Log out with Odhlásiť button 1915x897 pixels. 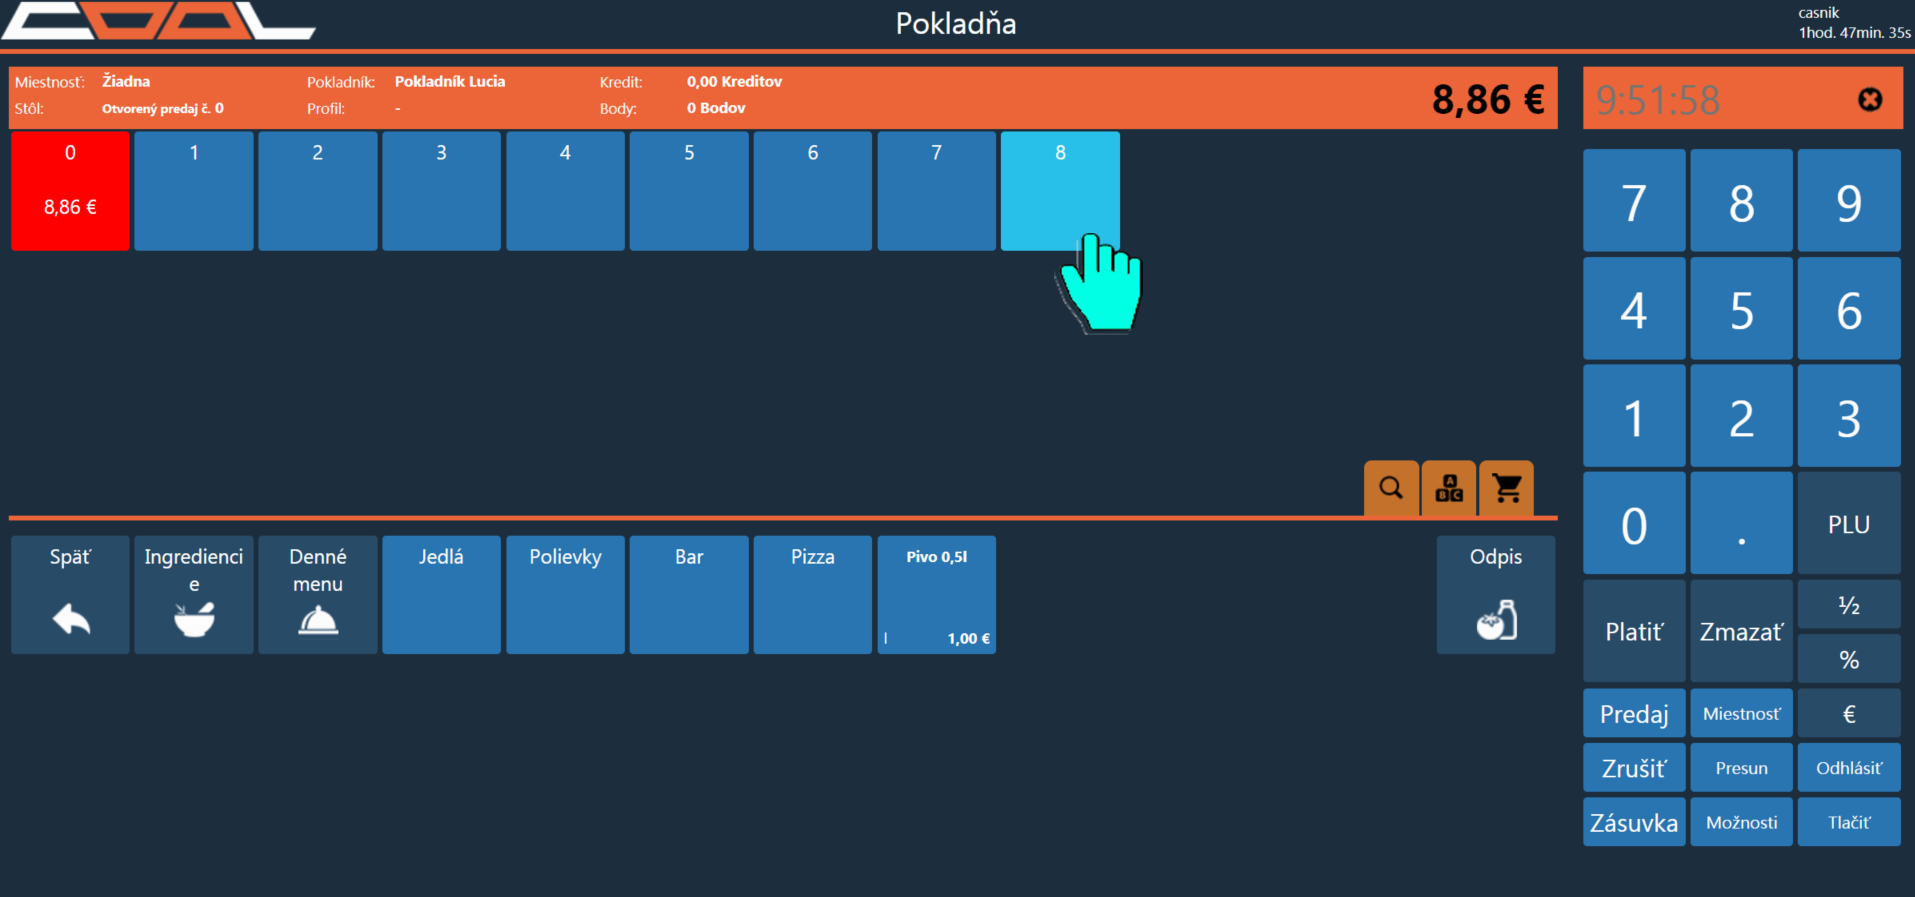click(x=1848, y=768)
